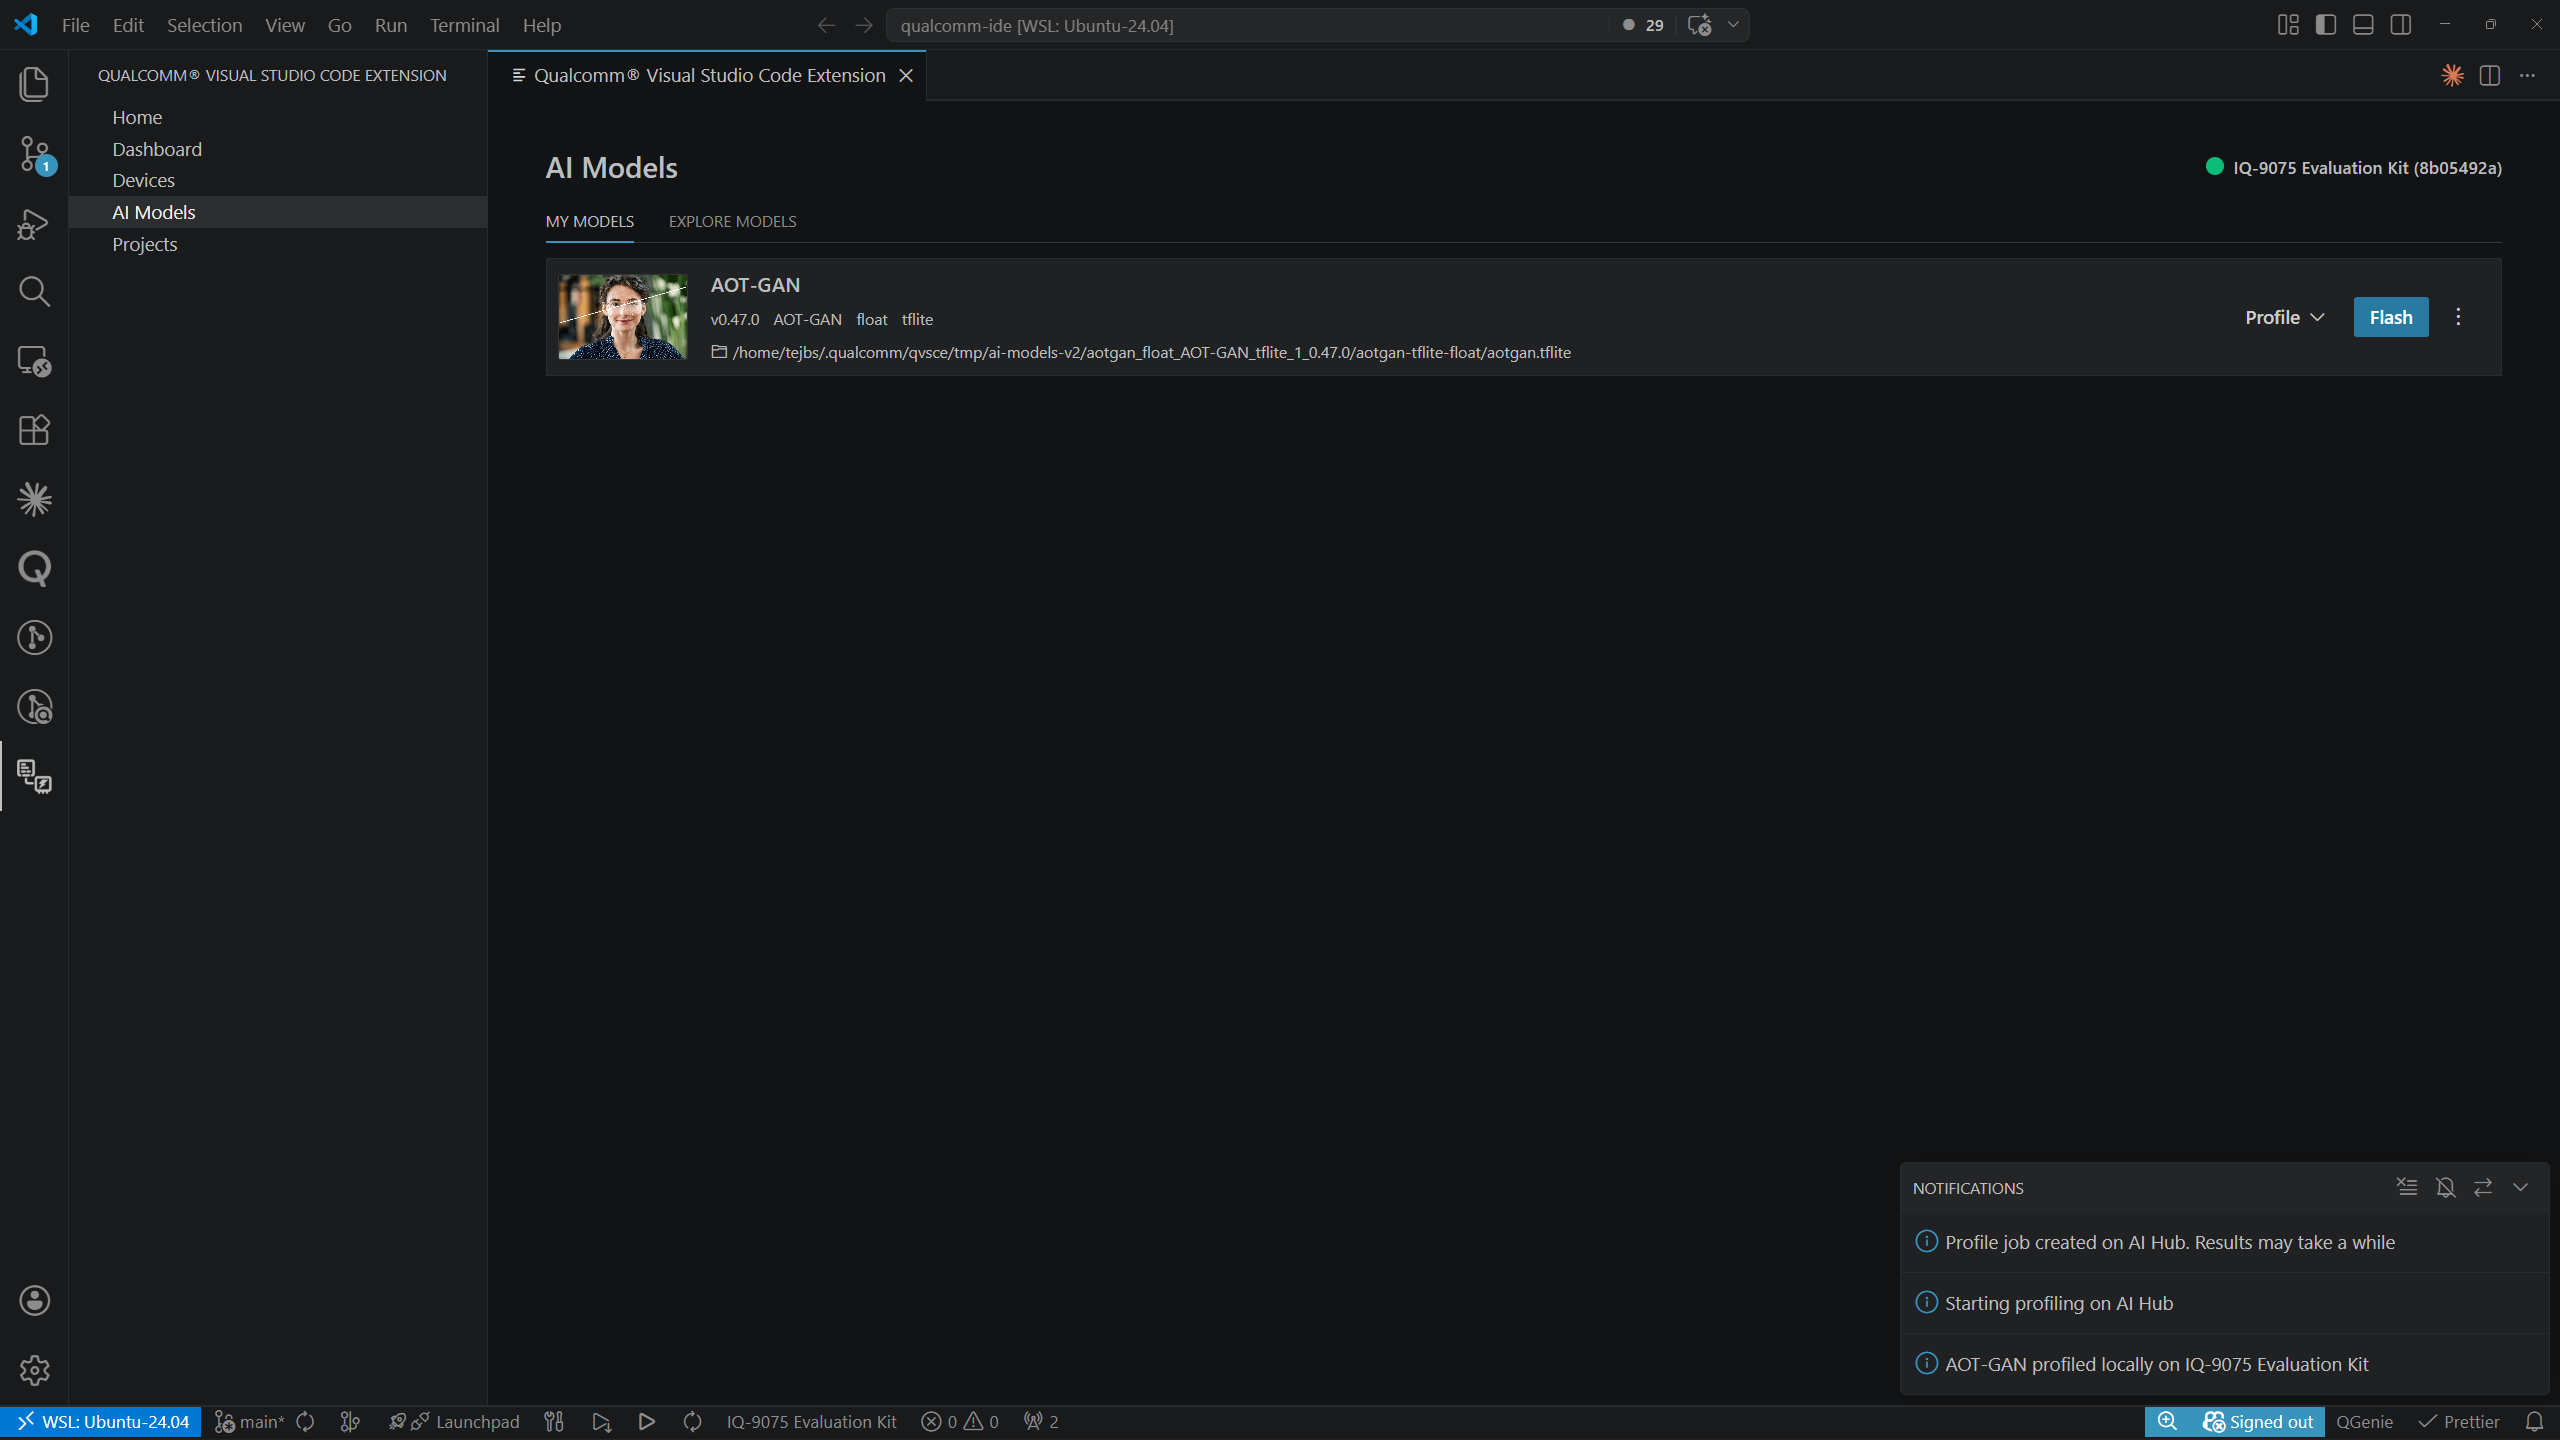
Task: Click 'AOT-GAN profiled locally' notification
Action: point(2224,1364)
